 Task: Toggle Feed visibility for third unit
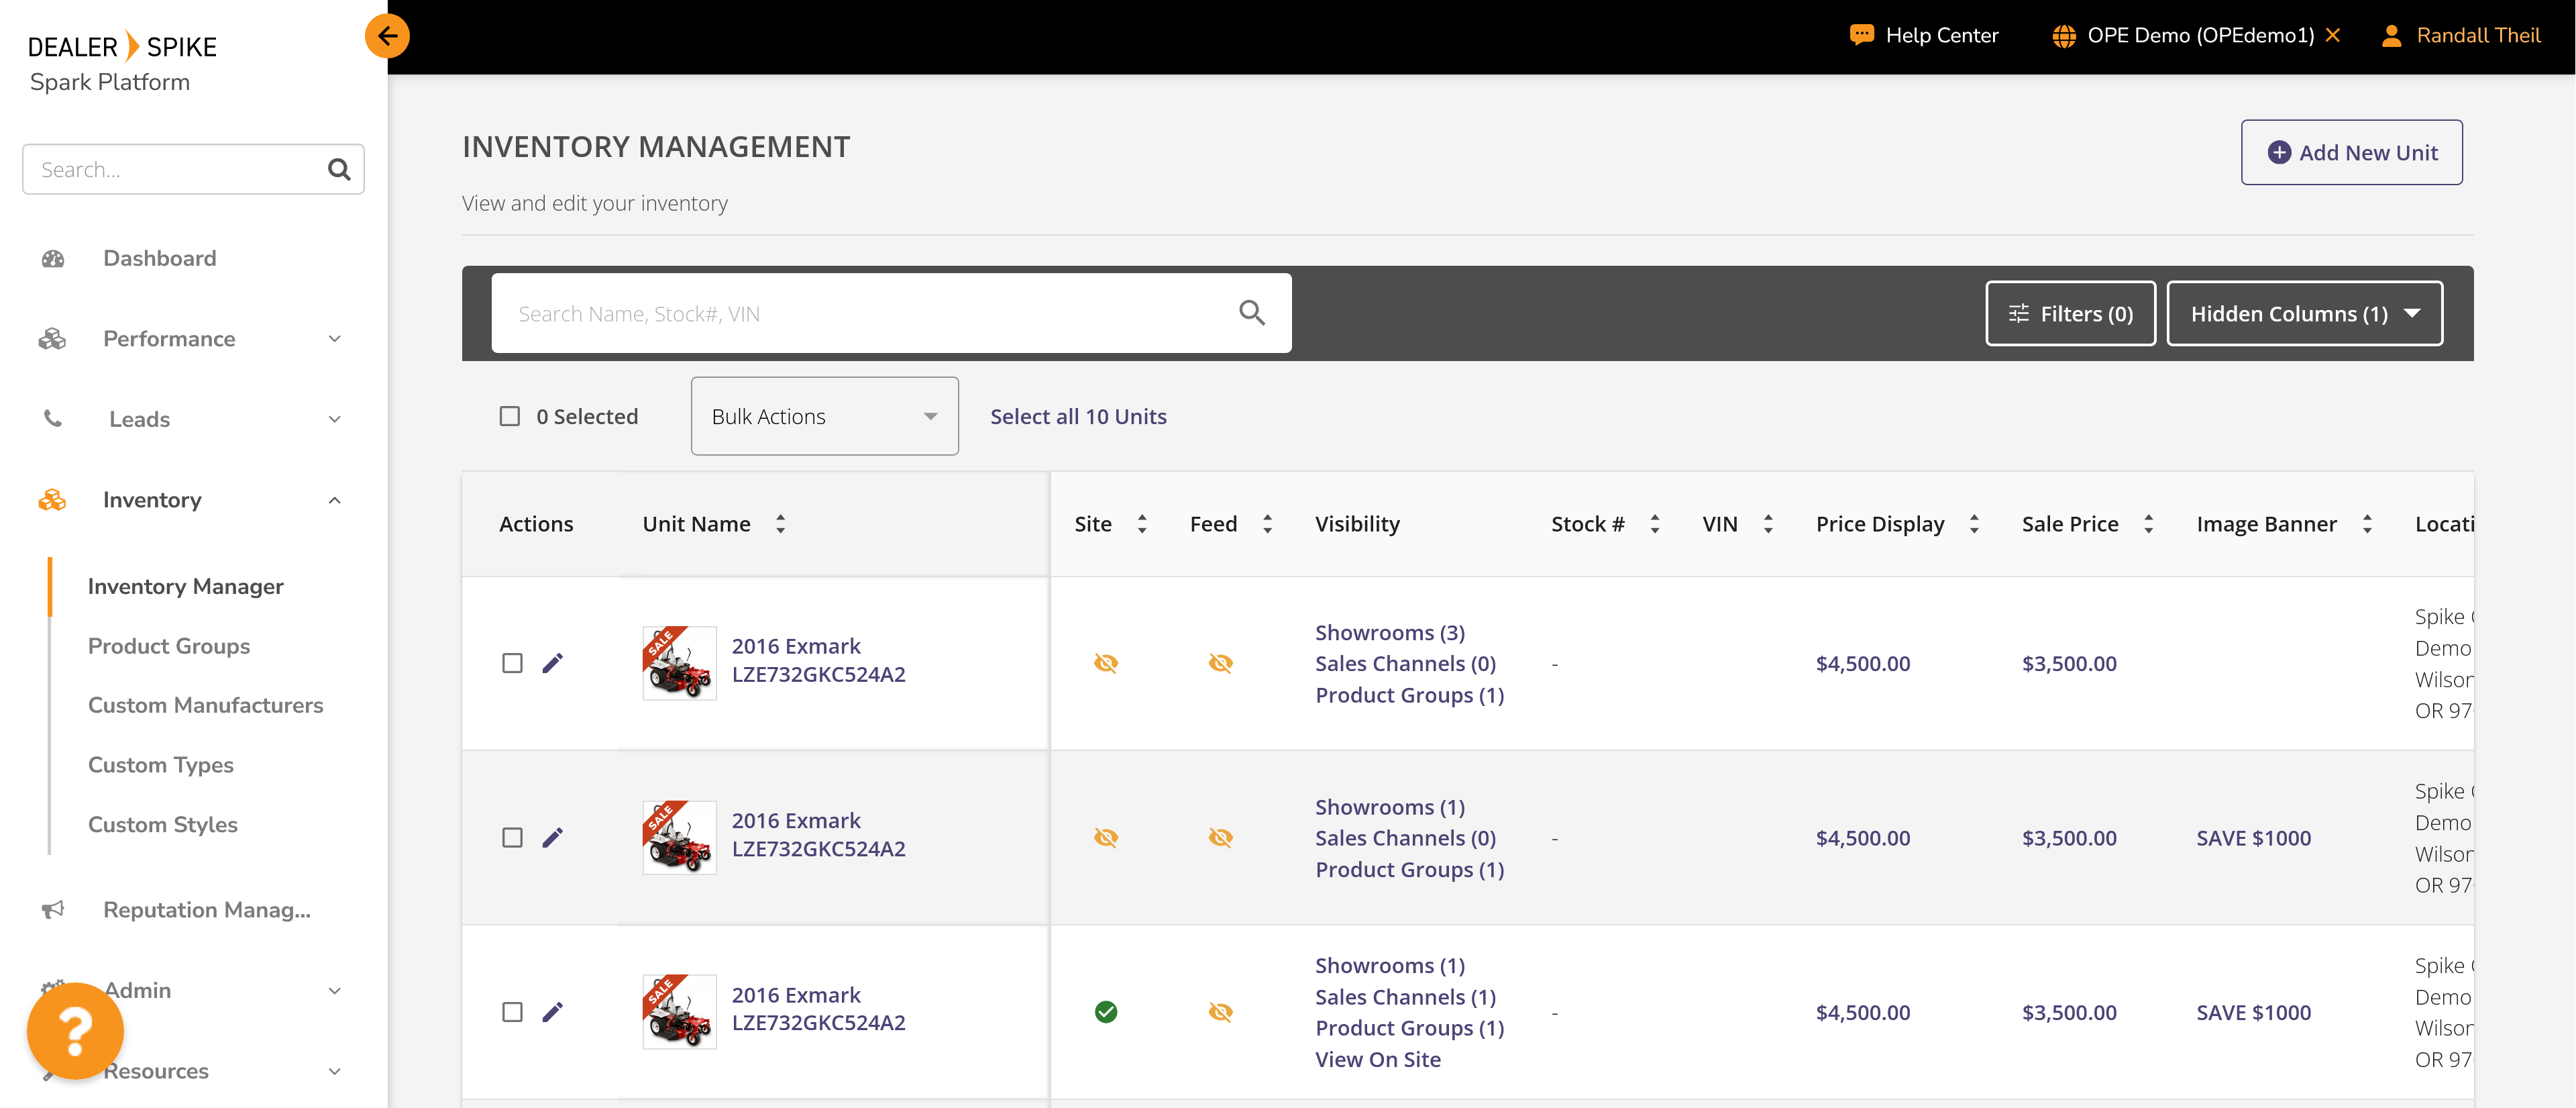click(x=1220, y=1012)
